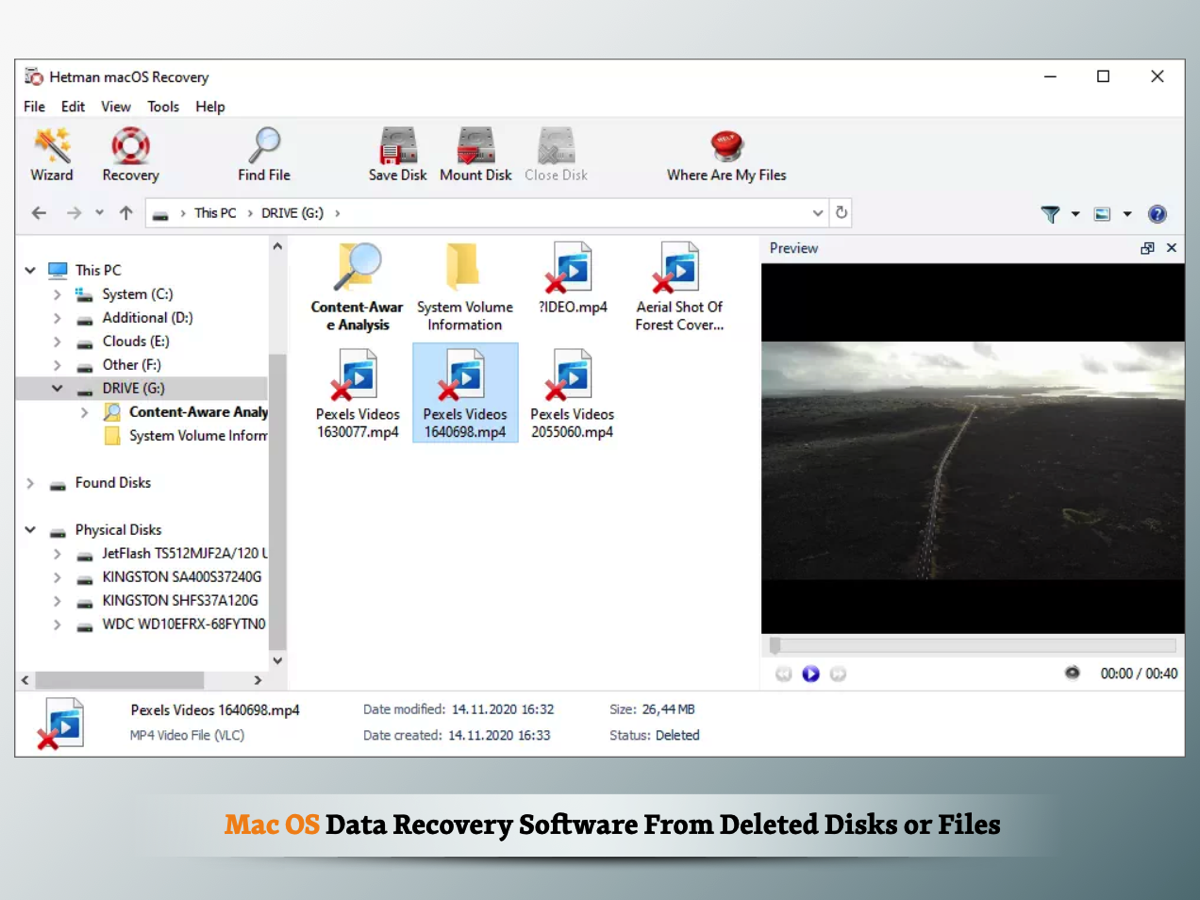The width and height of the screenshot is (1200, 900).
Task: Click the video preview seek slider
Action: (x=972, y=647)
